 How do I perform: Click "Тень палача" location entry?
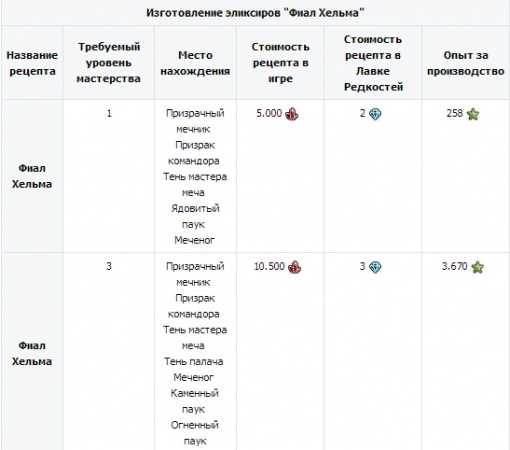(x=194, y=361)
